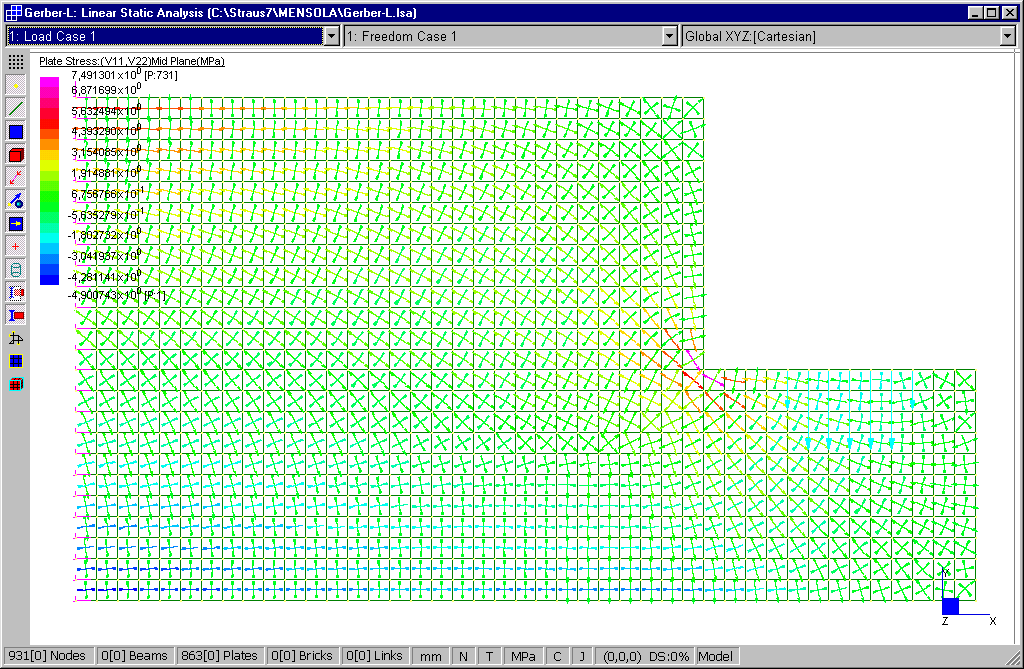Click the black wireframe axes icon
Viewport: 1024px width, 669px height.
click(x=16, y=338)
